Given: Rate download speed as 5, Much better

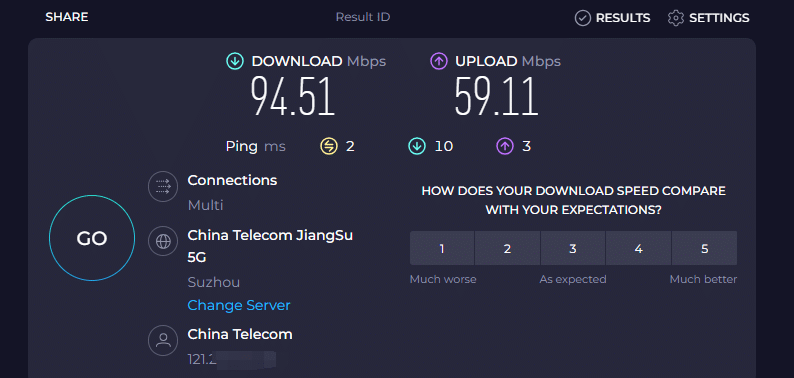Looking at the screenshot, I should [x=704, y=248].
